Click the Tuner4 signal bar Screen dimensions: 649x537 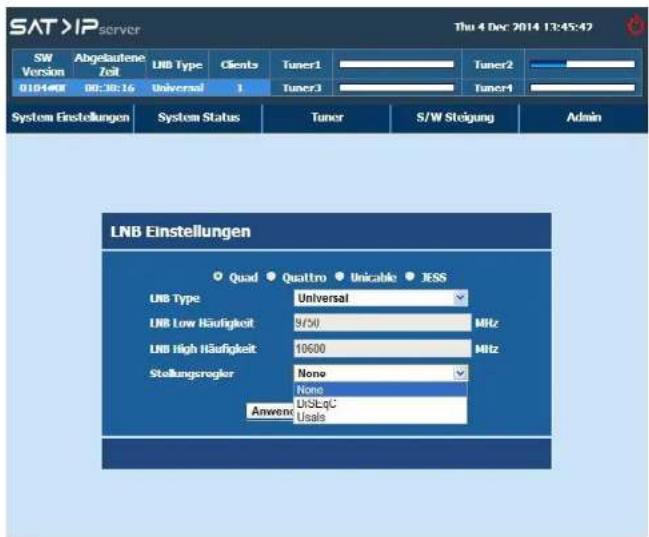pyautogui.click(x=582, y=87)
